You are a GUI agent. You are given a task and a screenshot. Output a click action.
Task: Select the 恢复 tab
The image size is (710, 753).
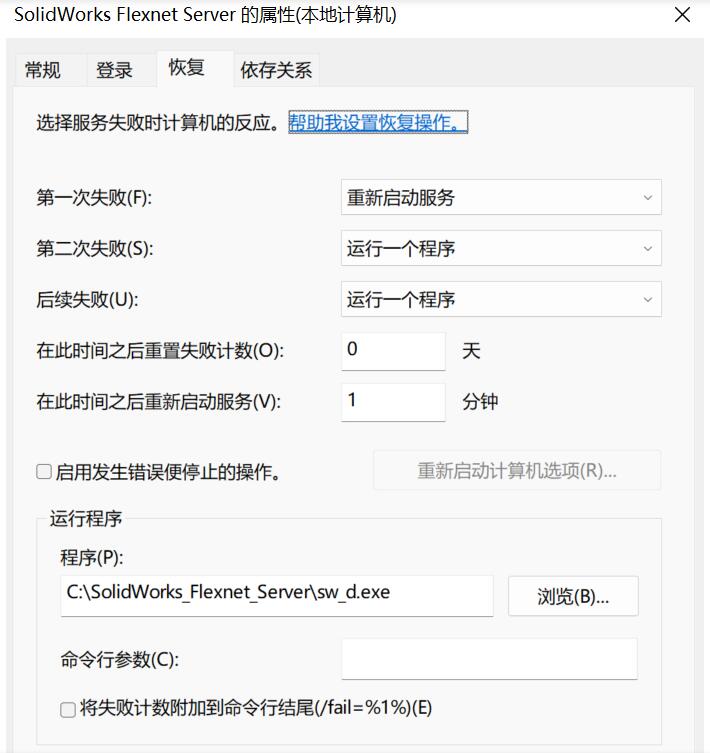click(187, 67)
